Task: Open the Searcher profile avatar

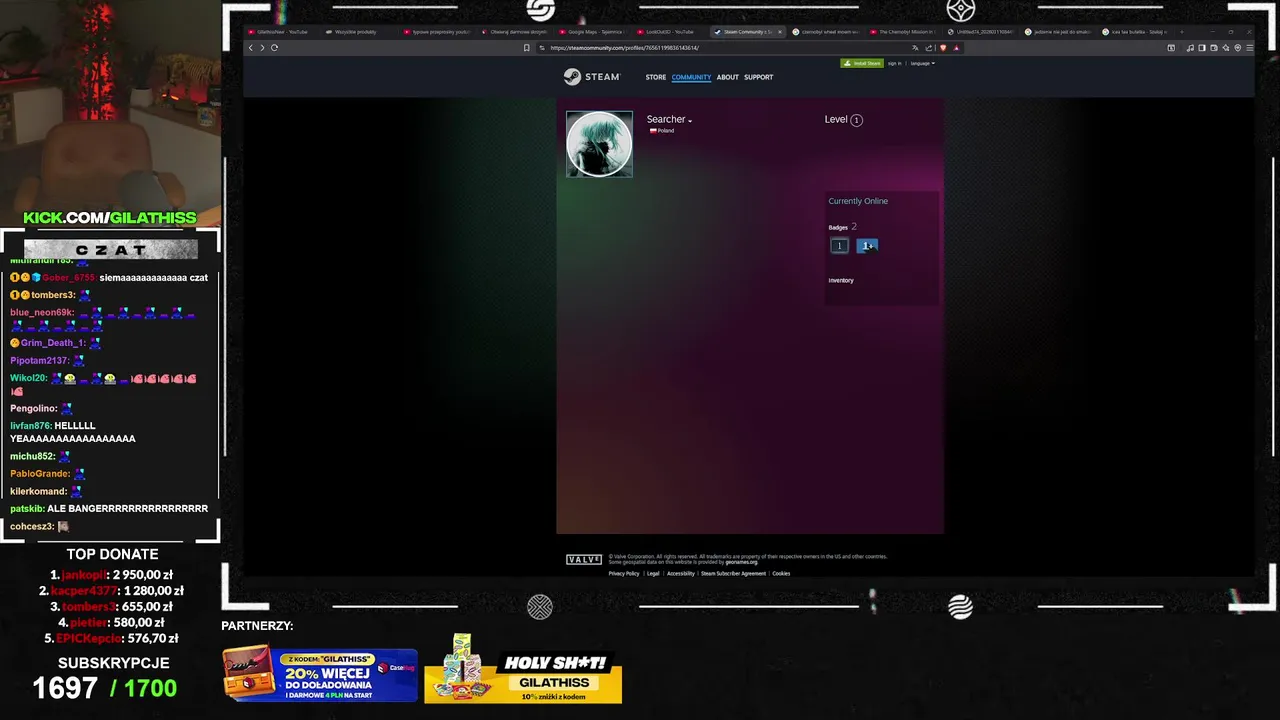Action: [599, 144]
